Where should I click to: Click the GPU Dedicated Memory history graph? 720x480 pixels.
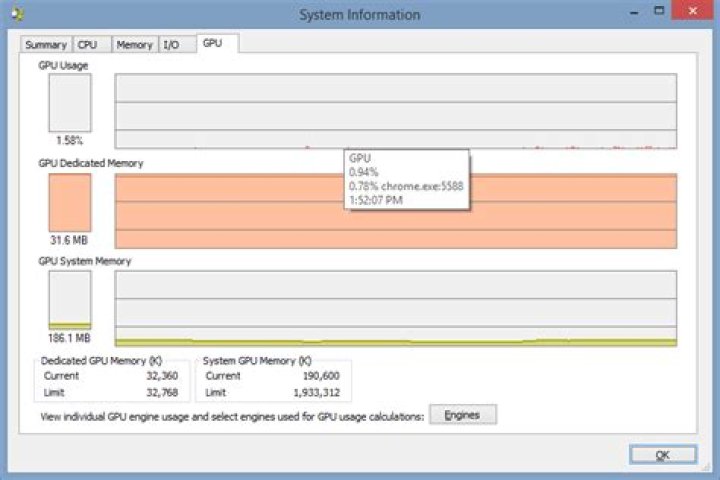click(x=396, y=211)
